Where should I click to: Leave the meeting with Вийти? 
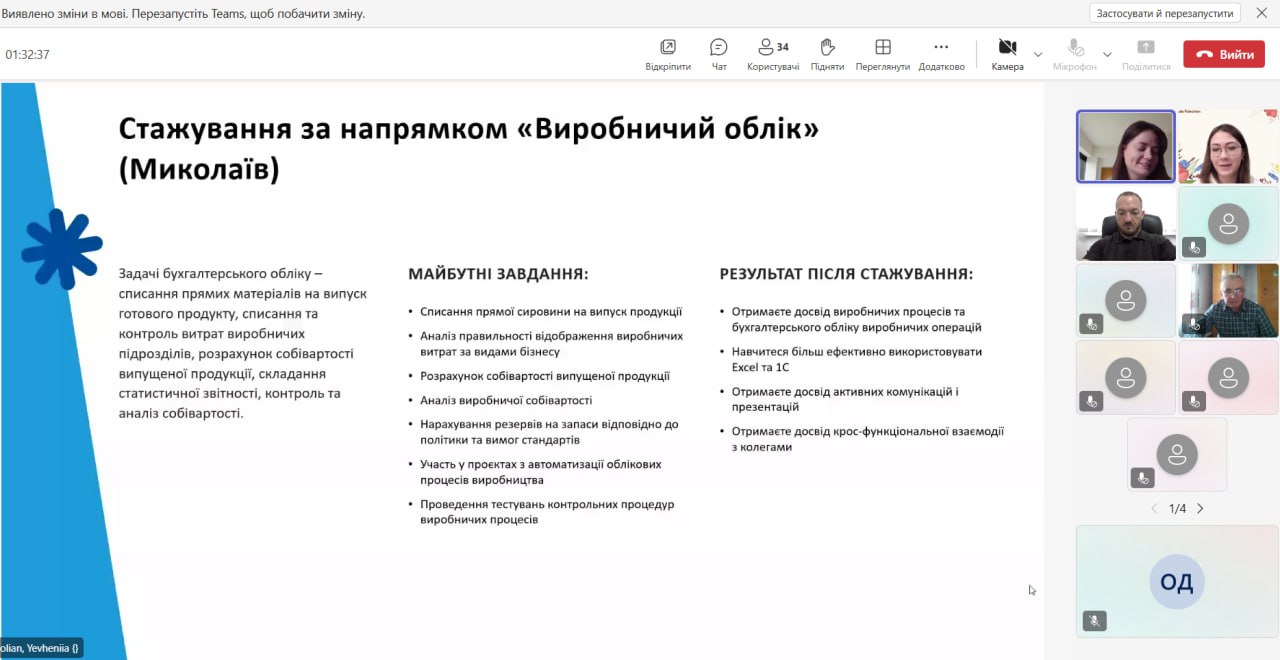pos(1224,54)
